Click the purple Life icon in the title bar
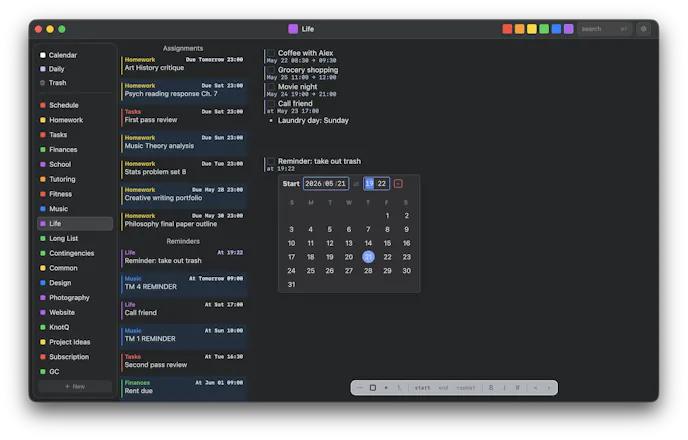 [293, 29]
